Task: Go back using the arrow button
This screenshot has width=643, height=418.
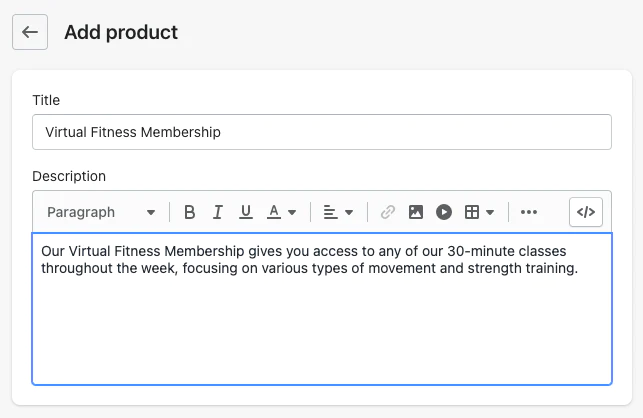Action: (x=30, y=32)
